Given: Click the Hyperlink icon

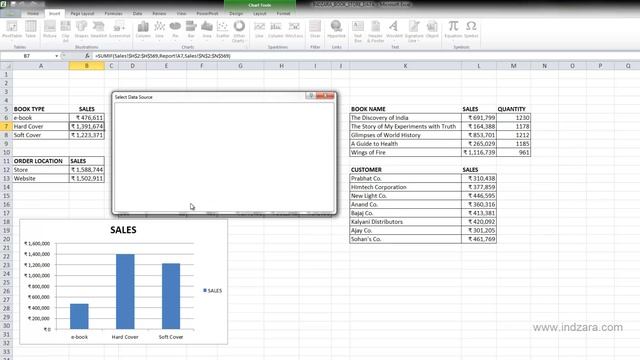Looking at the screenshot, I should [336, 29].
